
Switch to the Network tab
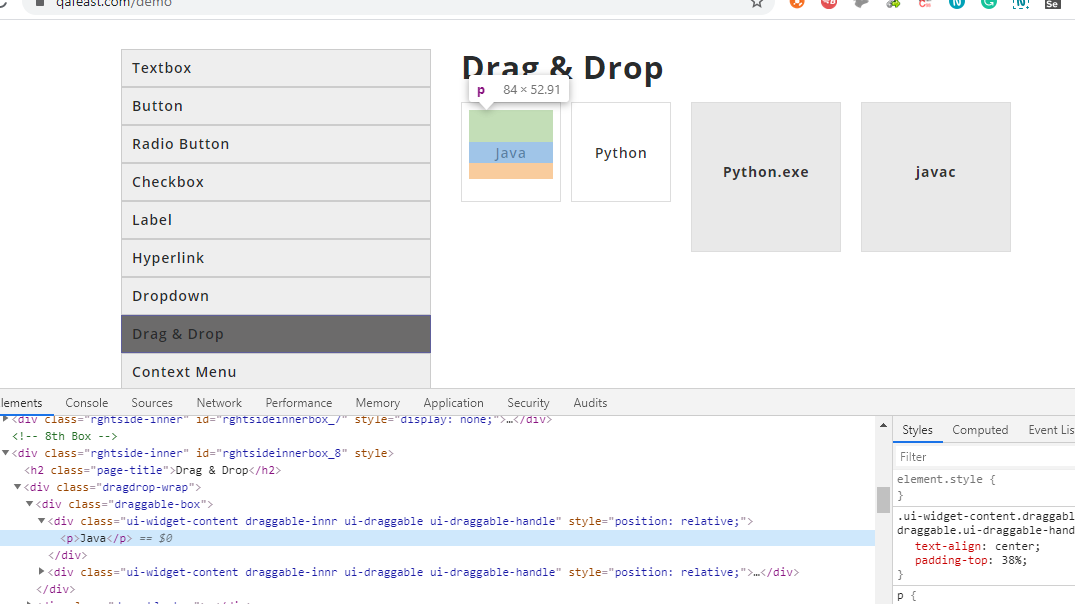coord(219,403)
